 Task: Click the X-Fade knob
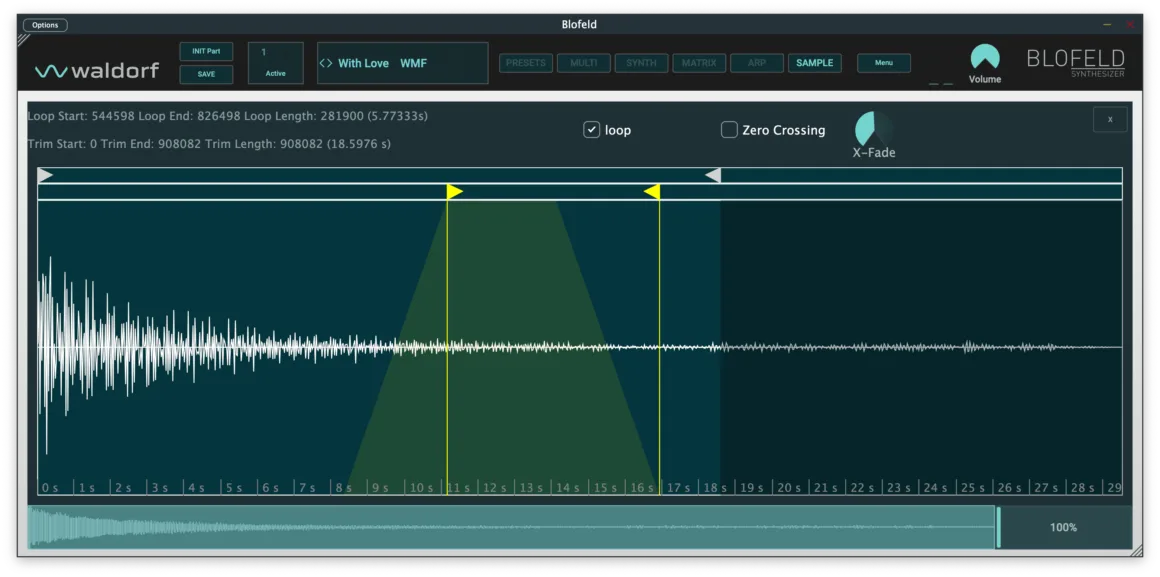pyautogui.click(x=873, y=128)
